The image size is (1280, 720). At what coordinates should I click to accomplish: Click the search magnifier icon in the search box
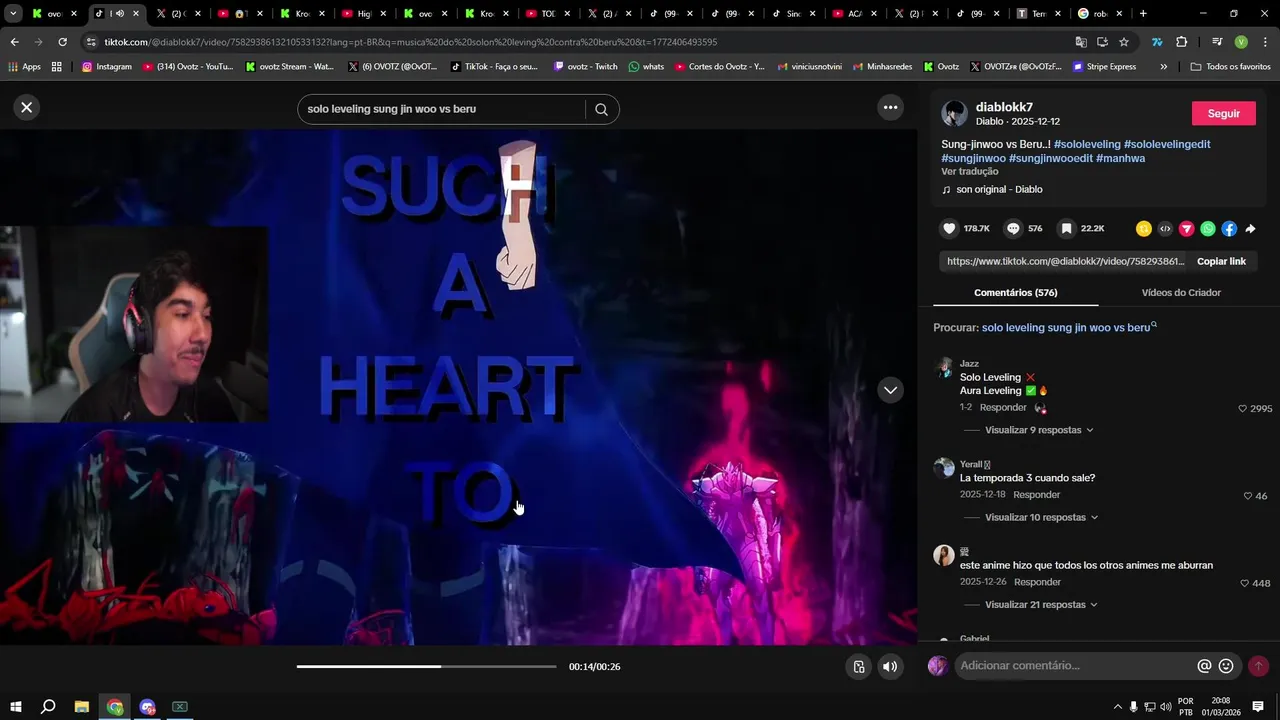point(601,109)
